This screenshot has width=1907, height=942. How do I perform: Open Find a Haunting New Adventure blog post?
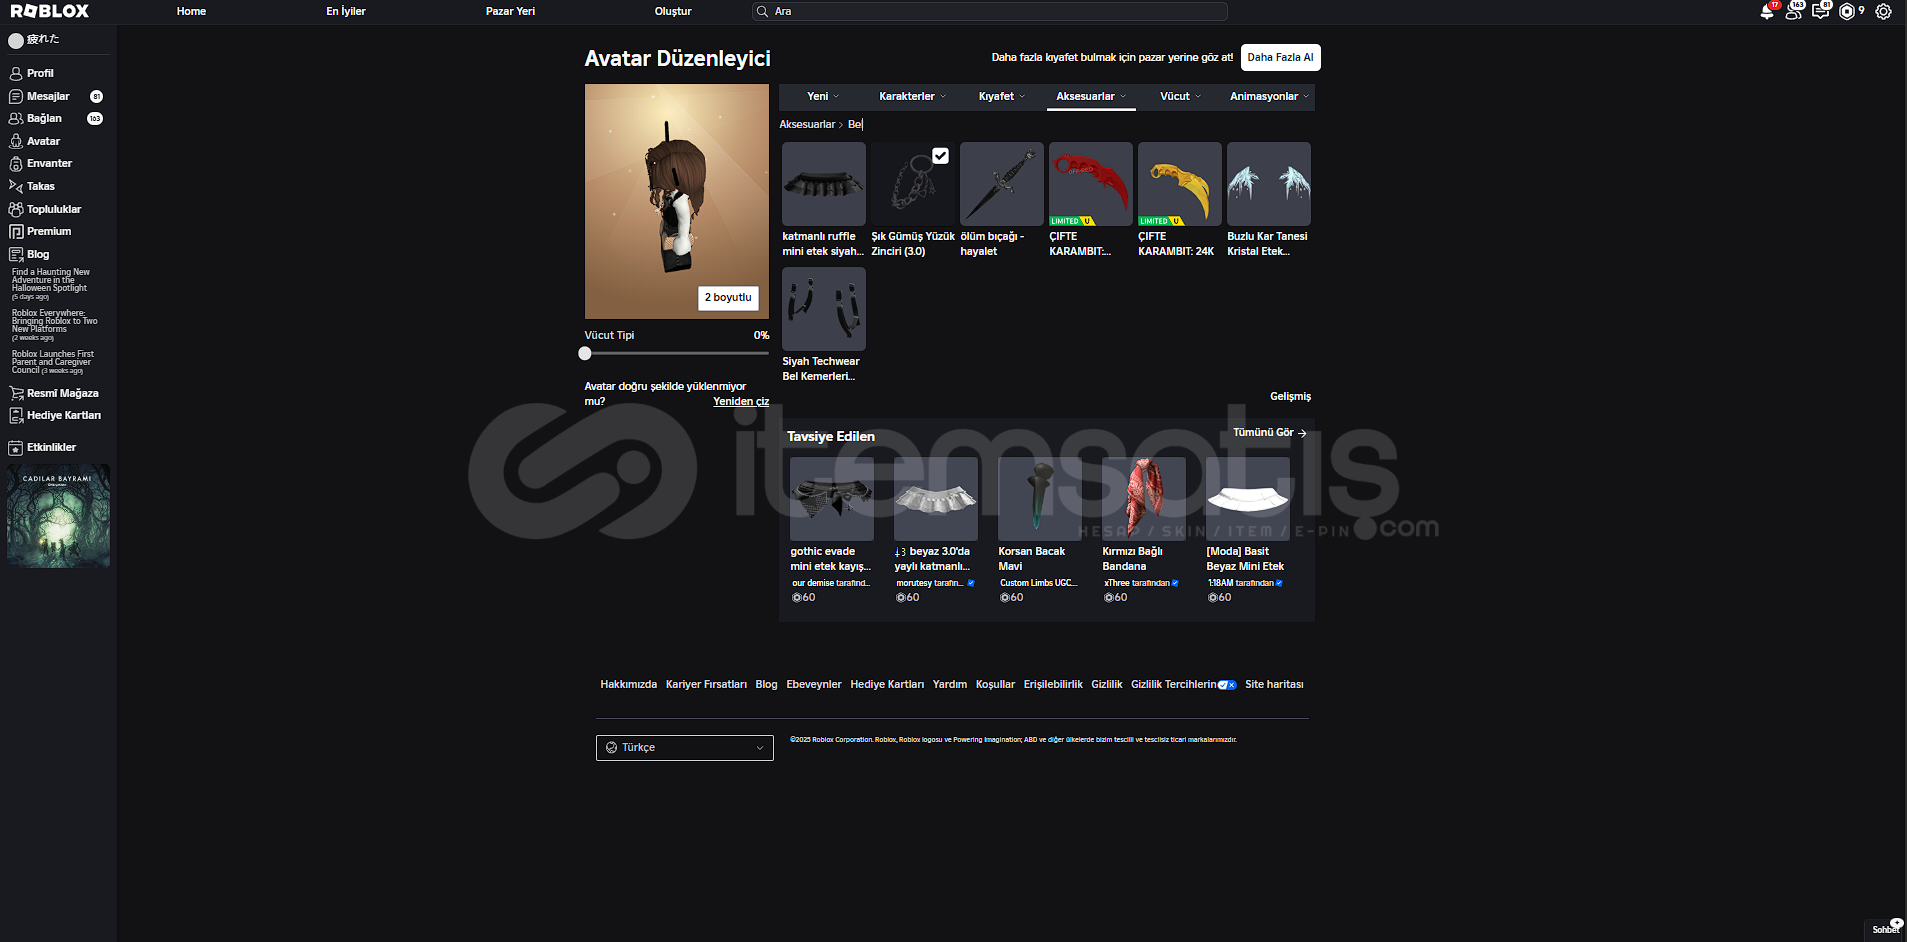[x=51, y=284]
